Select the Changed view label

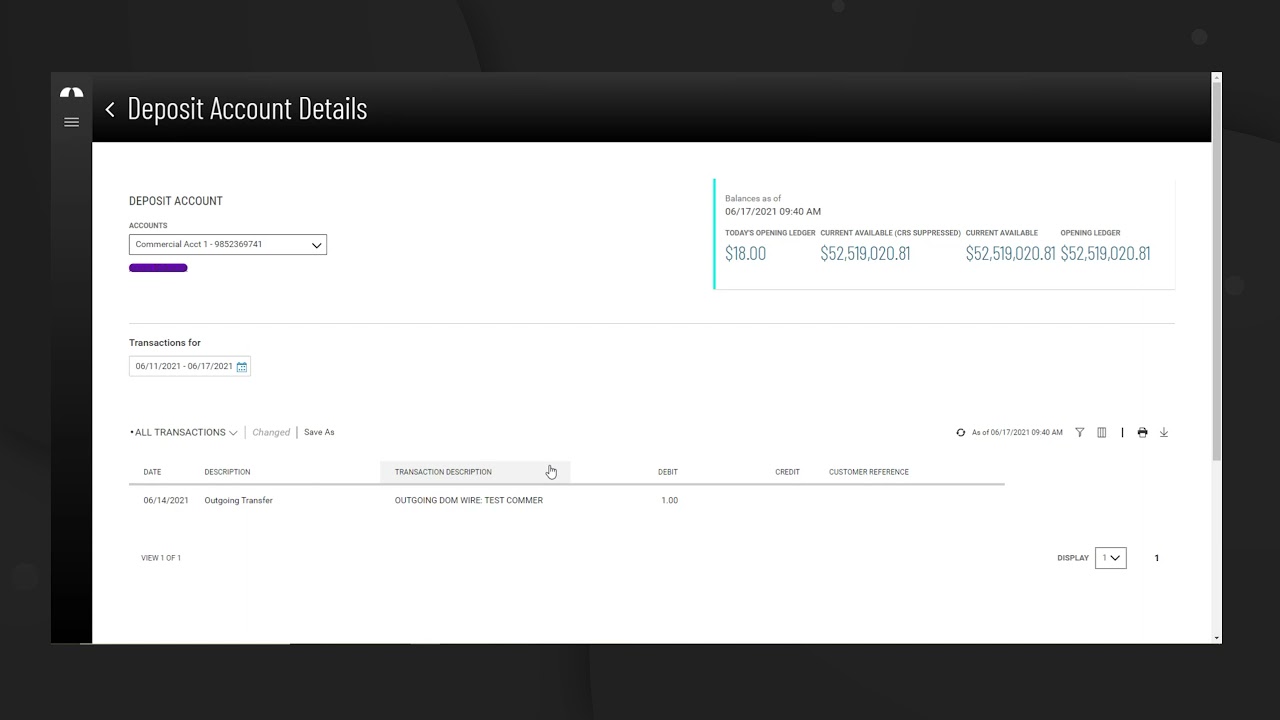click(271, 433)
